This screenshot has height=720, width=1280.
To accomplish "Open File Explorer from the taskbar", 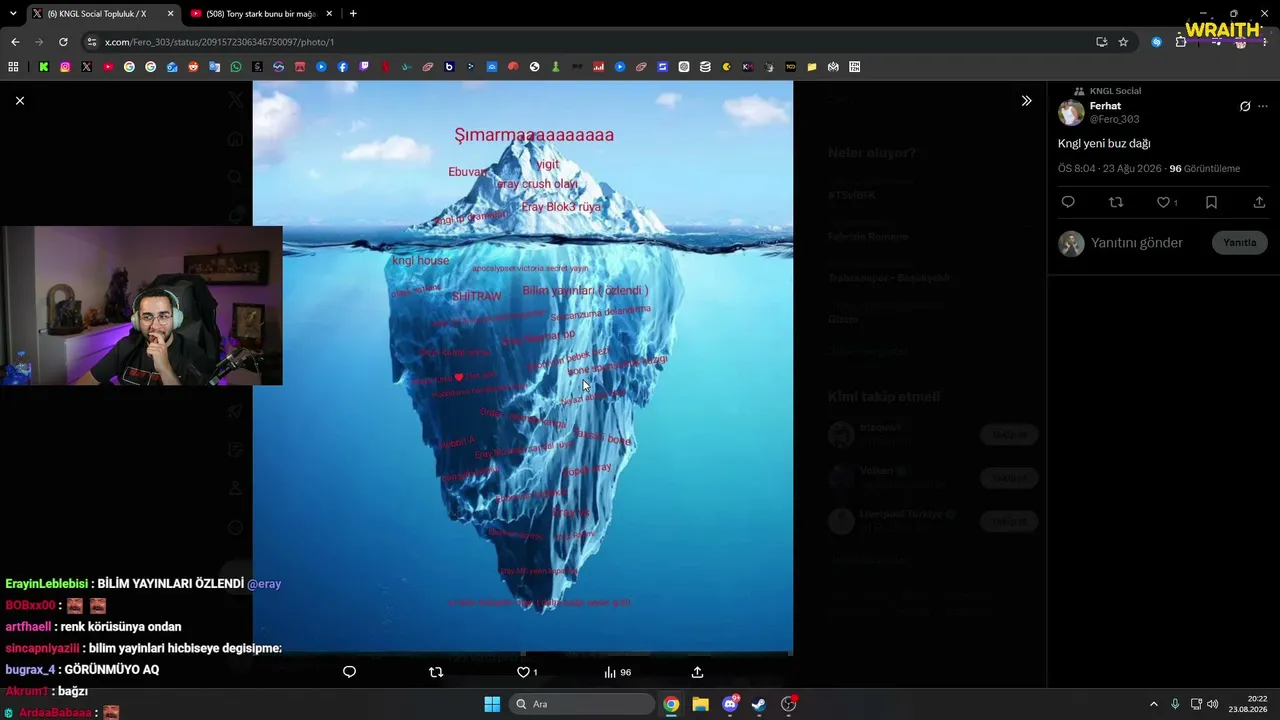I will (x=701, y=704).
